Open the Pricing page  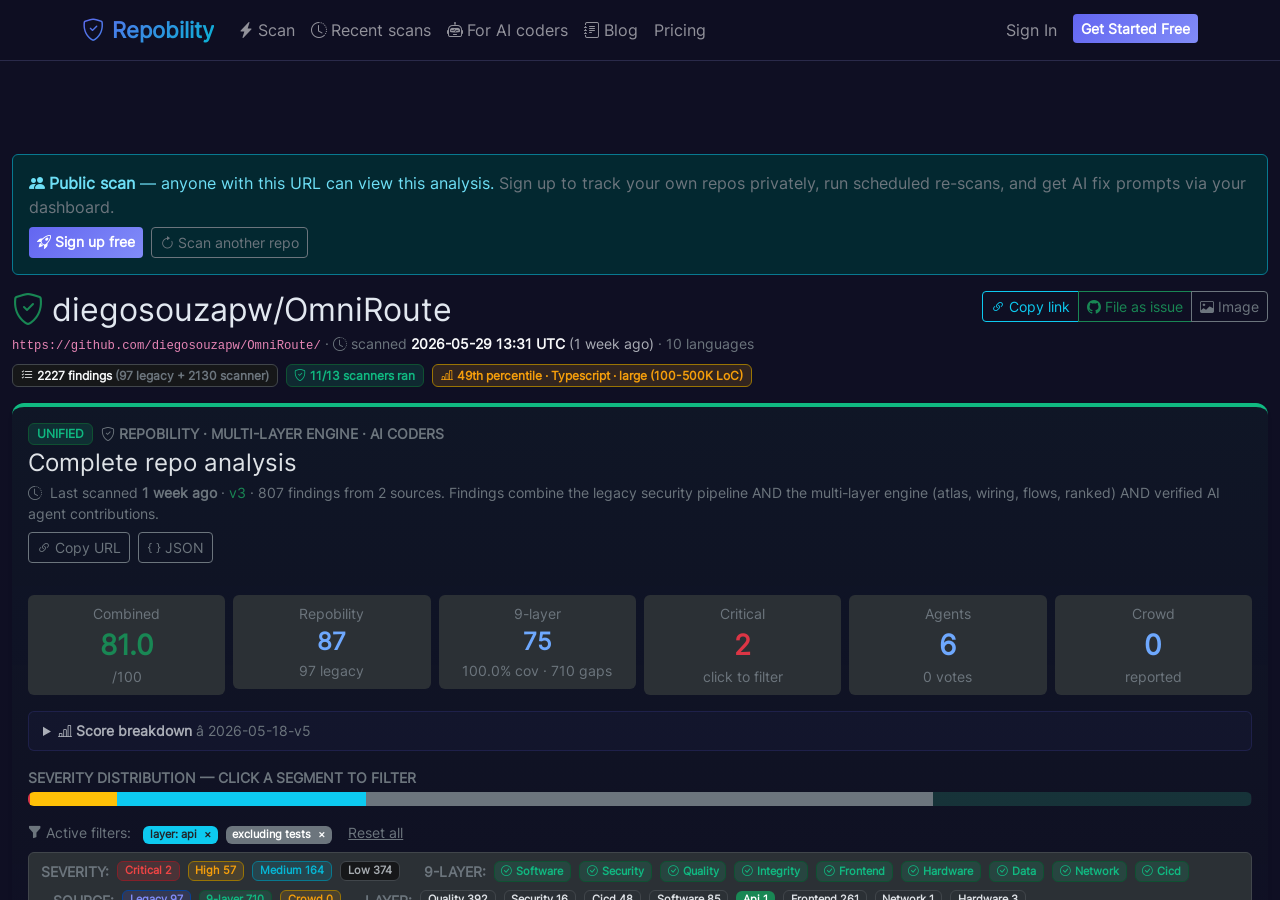pos(680,30)
